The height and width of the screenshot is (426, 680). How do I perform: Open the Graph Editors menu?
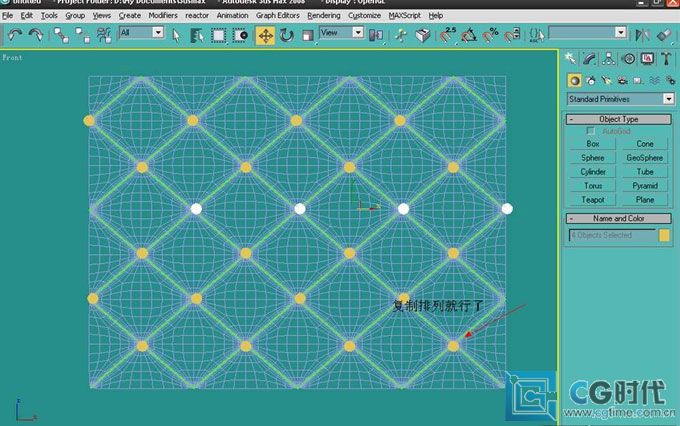coord(278,15)
